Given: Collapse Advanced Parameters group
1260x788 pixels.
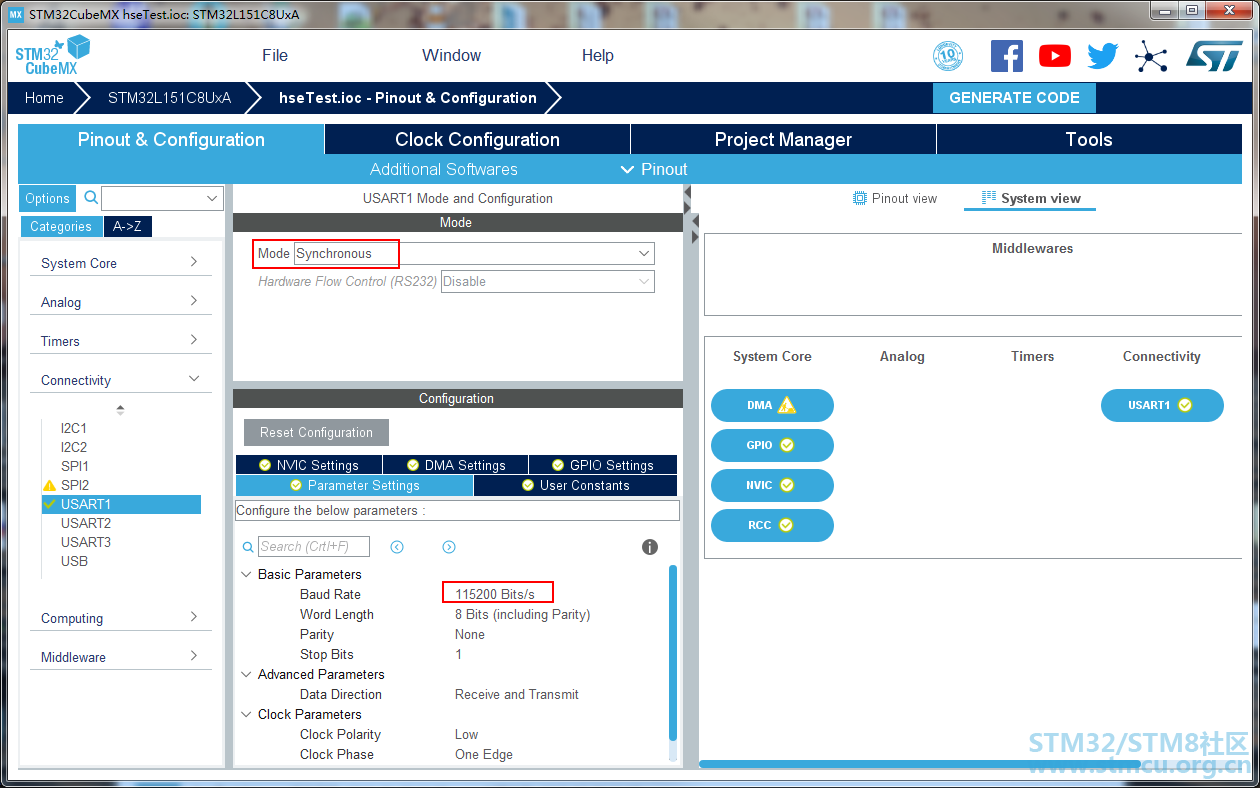Looking at the screenshot, I should click(x=246, y=674).
